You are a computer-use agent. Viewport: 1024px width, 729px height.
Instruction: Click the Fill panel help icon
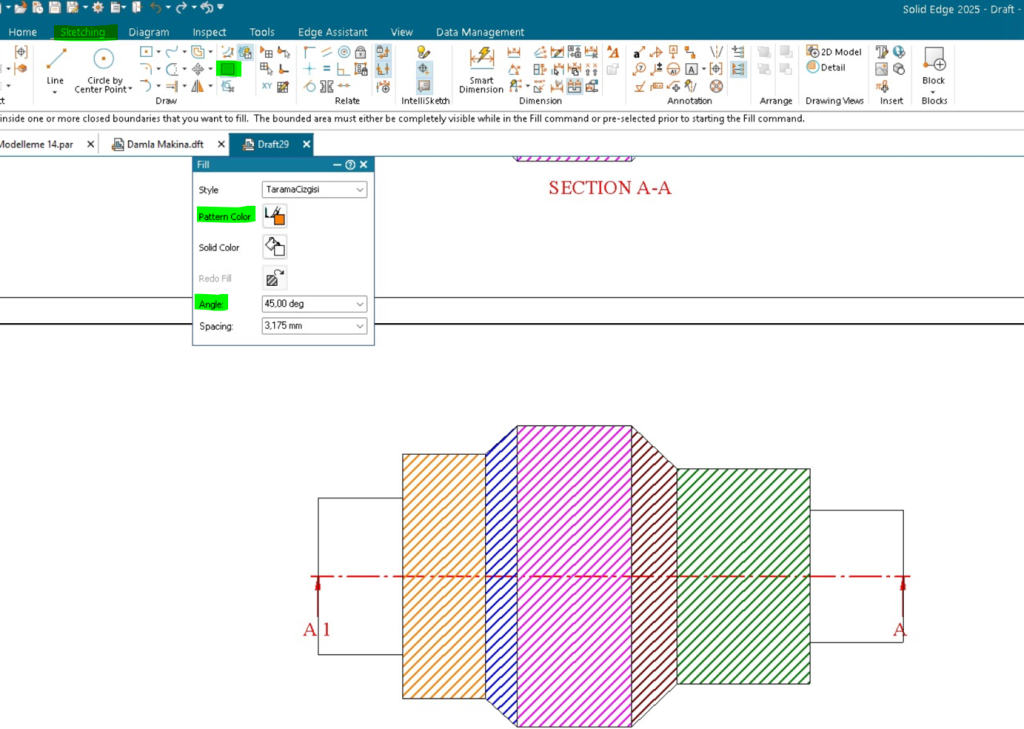coord(350,165)
